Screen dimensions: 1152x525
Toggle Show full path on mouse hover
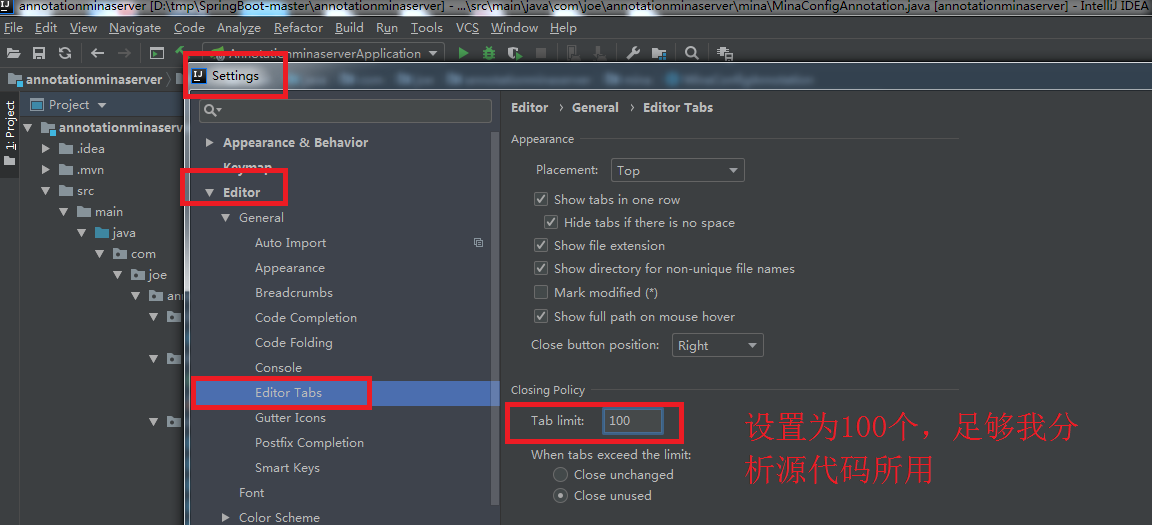pos(541,316)
